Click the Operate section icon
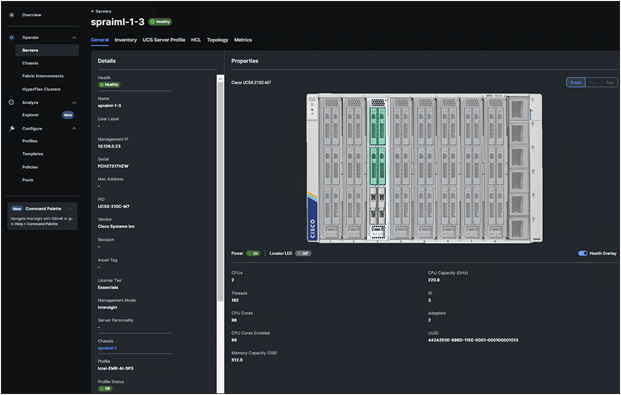The image size is (621, 395). tap(11, 37)
